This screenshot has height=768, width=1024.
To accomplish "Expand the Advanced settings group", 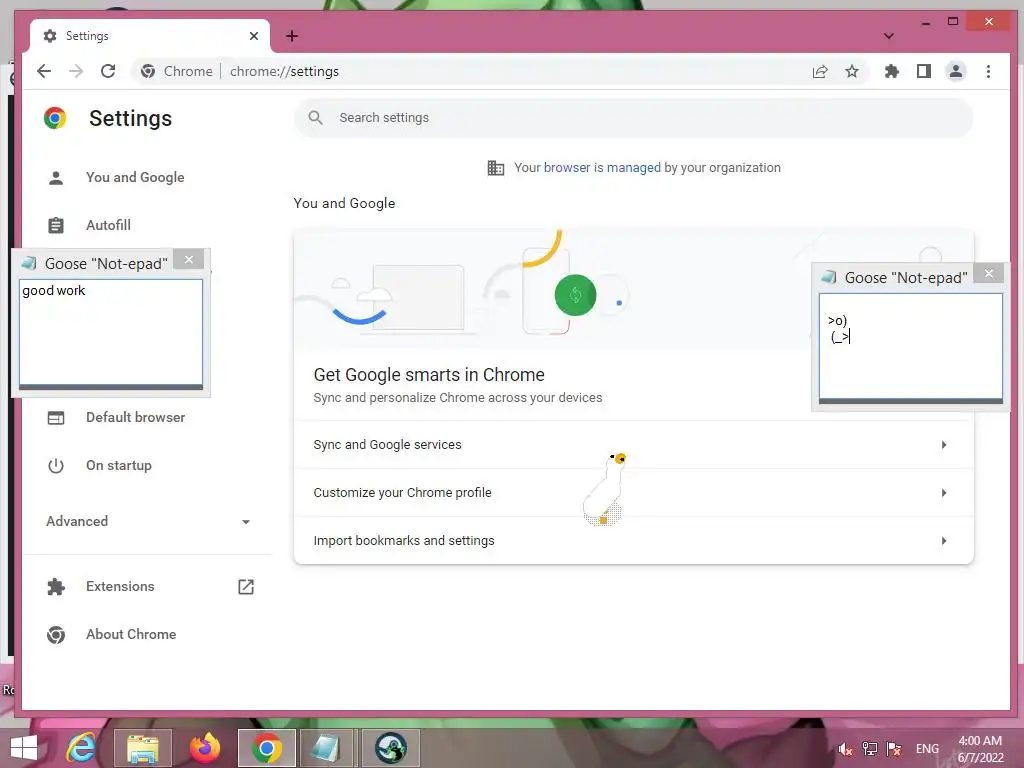I will [x=148, y=521].
